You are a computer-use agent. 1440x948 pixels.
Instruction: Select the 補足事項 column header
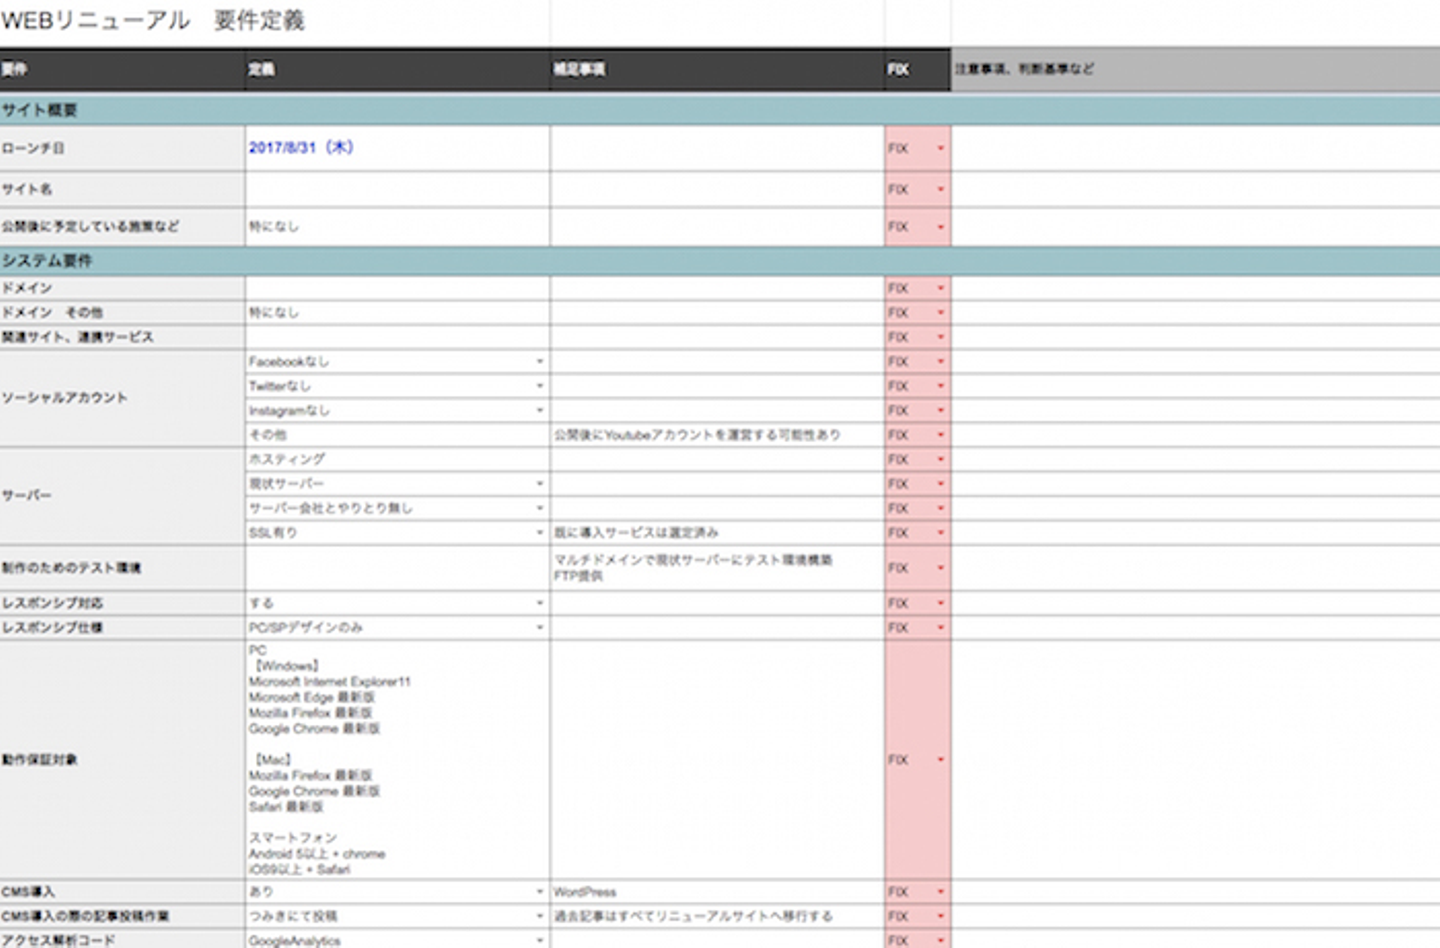click(x=717, y=70)
